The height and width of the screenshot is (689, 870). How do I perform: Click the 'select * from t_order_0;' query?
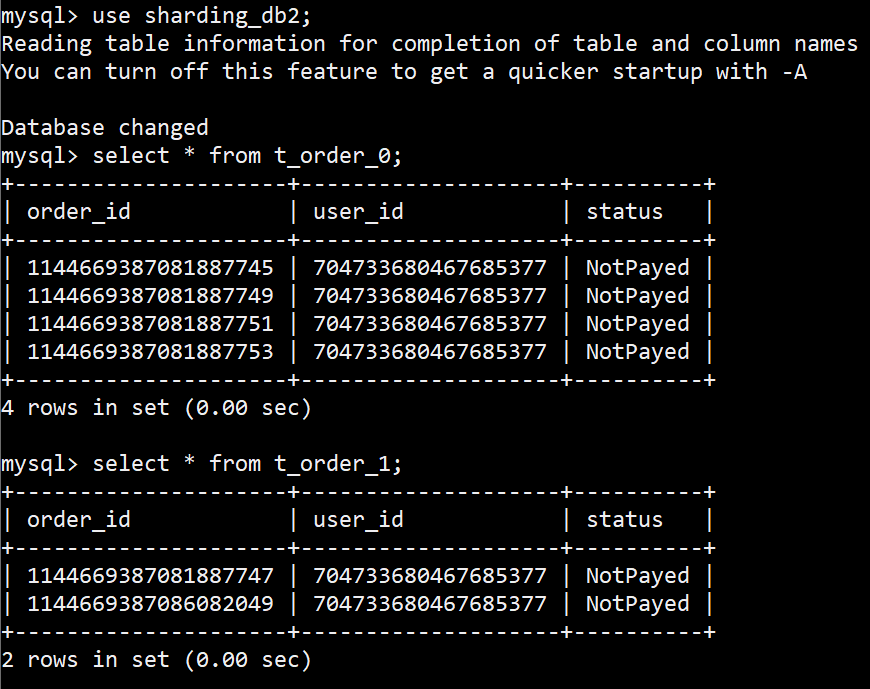coord(247,156)
